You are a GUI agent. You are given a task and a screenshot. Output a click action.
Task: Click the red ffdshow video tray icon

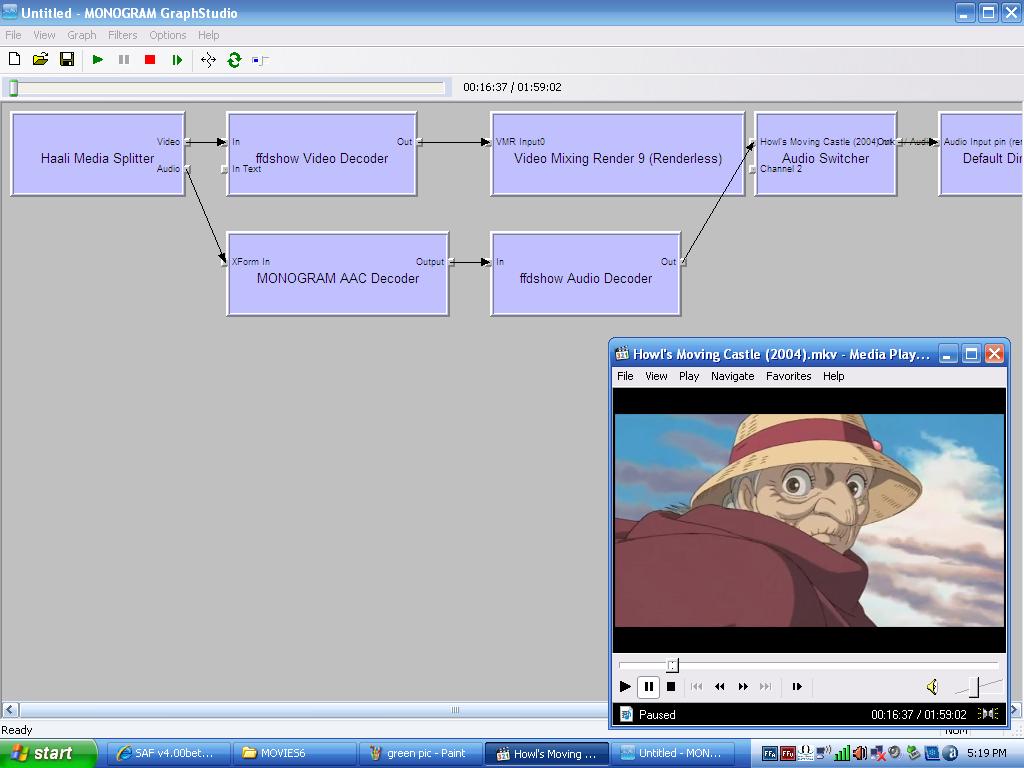pyautogui.click(x=788, y=754)
